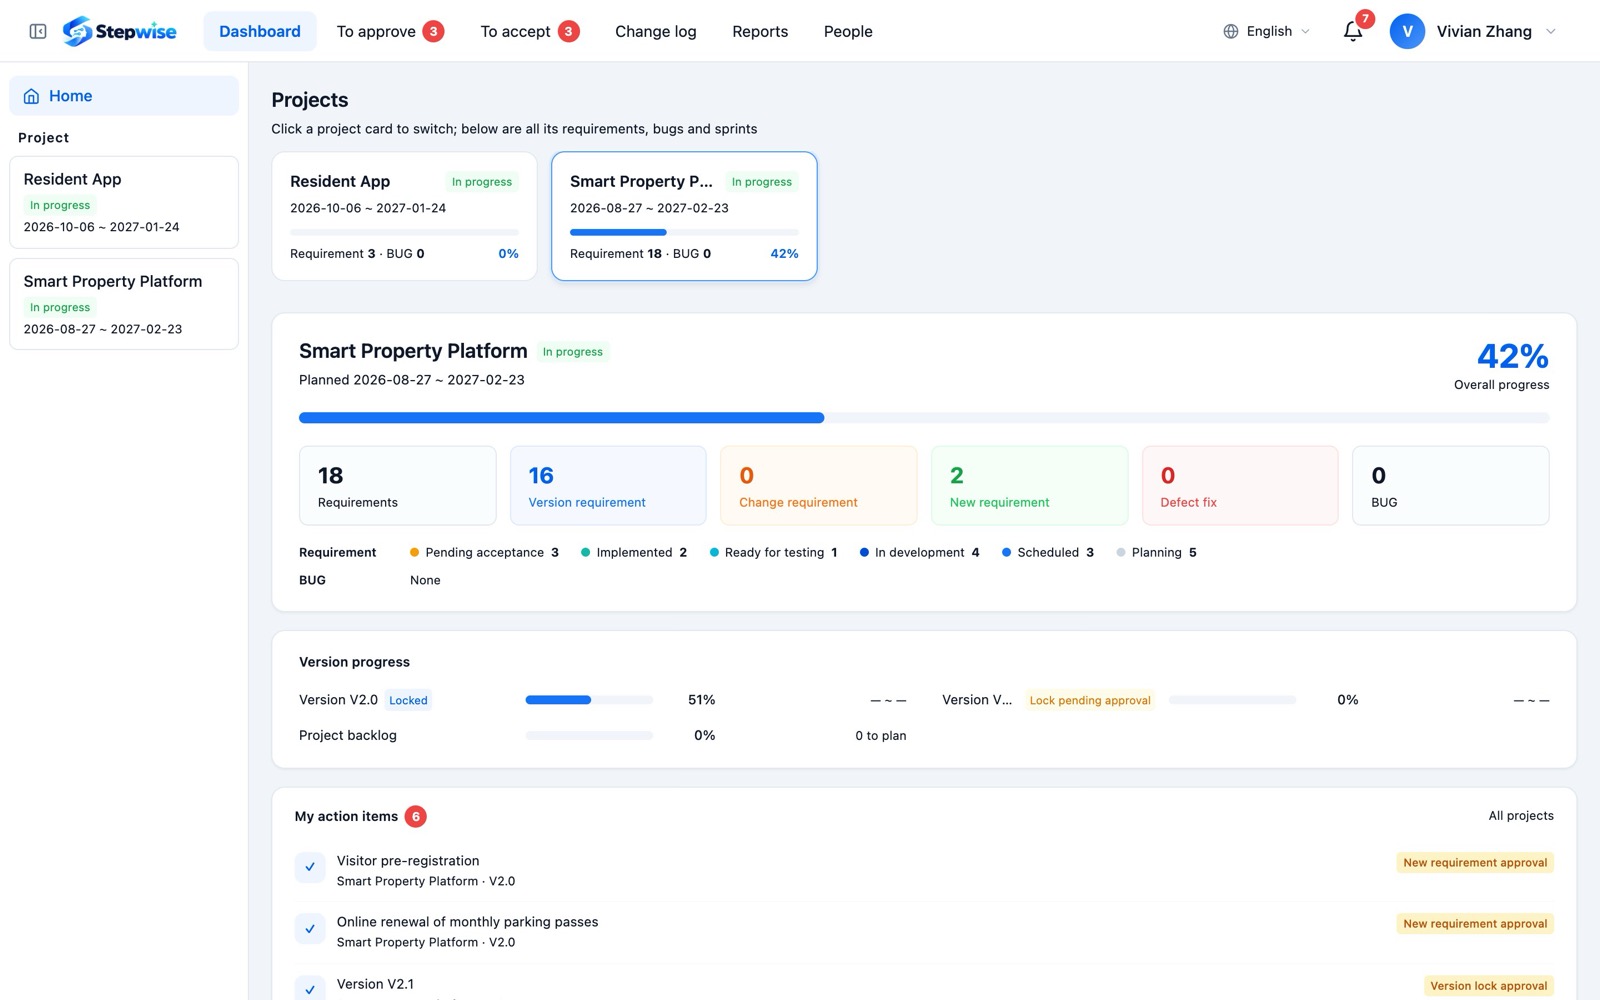The height and width of the screenshot is (1000, 1600).
Task: Check off Online renewal of parking passes
Action: tap(310, 929)
